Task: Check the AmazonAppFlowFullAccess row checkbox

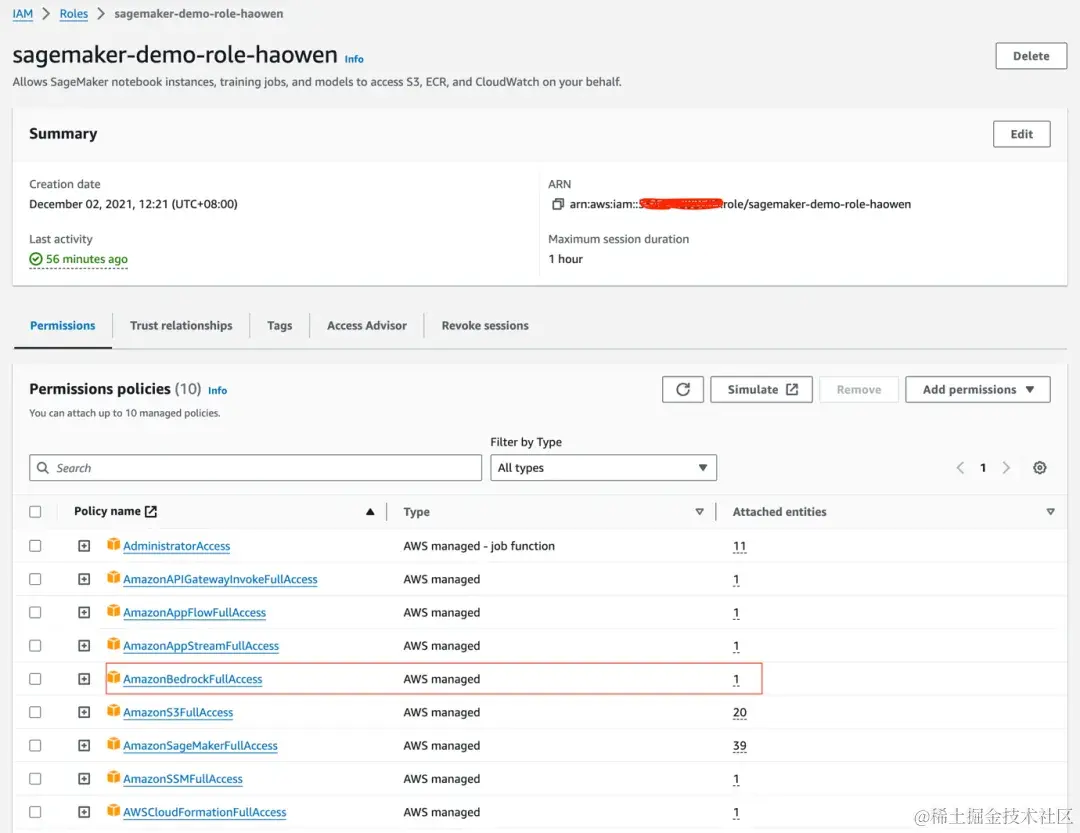Action: [x=35, y=612]
